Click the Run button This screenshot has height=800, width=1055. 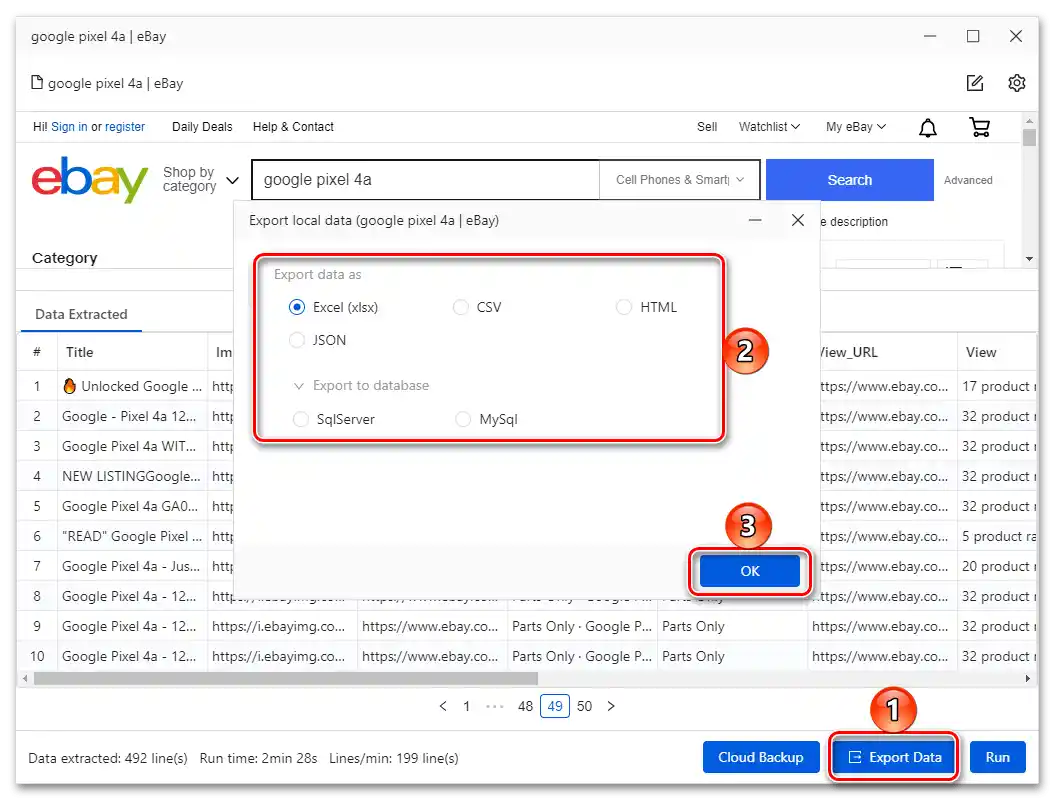998,758
